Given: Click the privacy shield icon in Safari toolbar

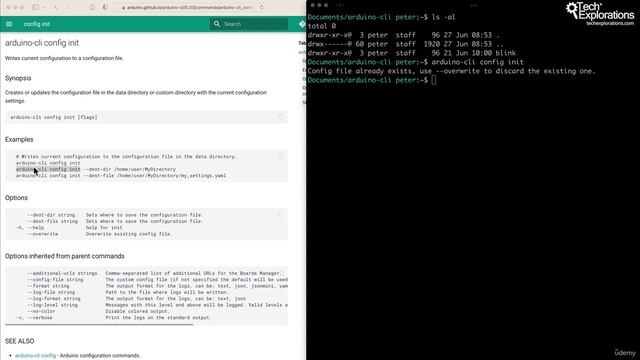Looking at the screenshot, I should click(92, 7).
